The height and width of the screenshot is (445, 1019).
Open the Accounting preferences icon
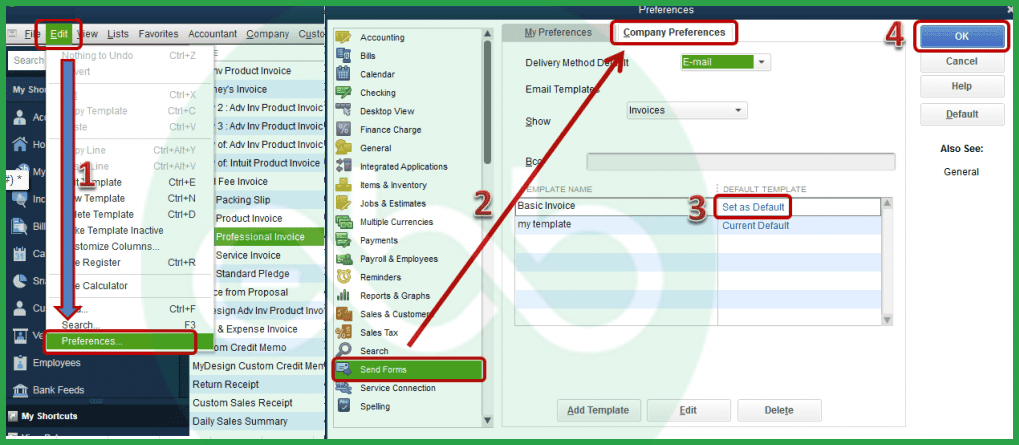[x=343, y=37]
